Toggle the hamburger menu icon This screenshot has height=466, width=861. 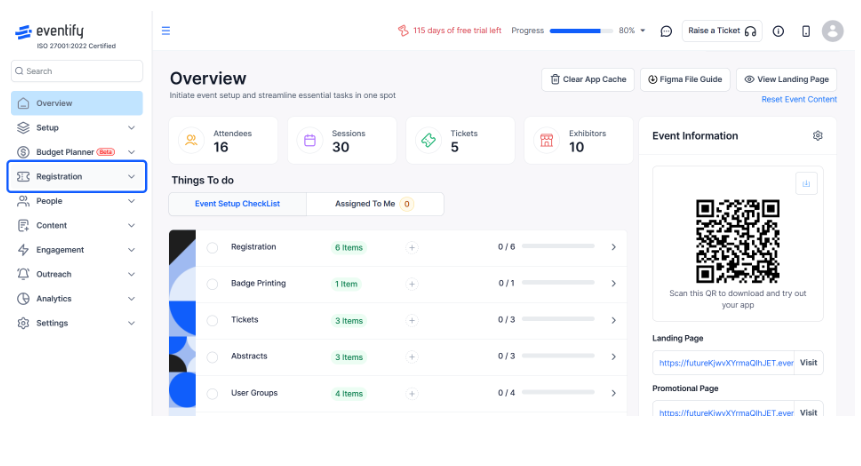click(x=166, y=31)
